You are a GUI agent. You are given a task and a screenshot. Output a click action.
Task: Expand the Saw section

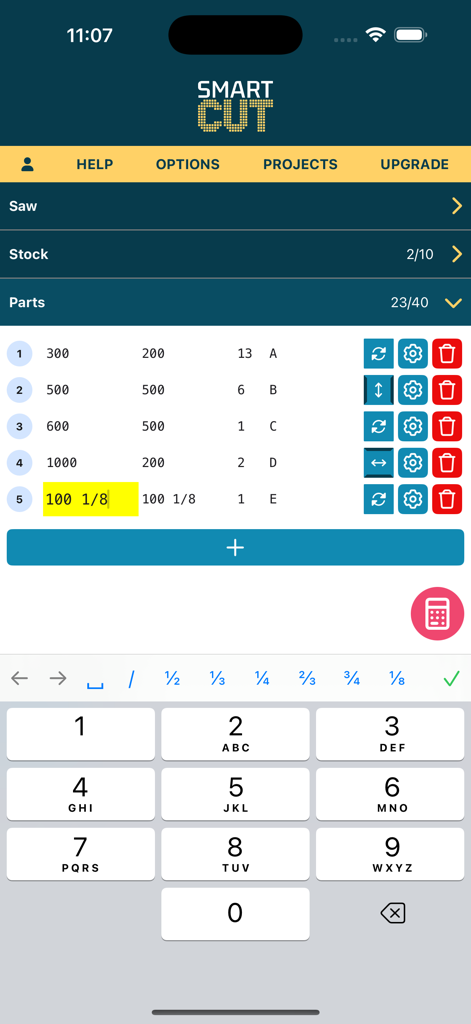[x=235, y=206]
